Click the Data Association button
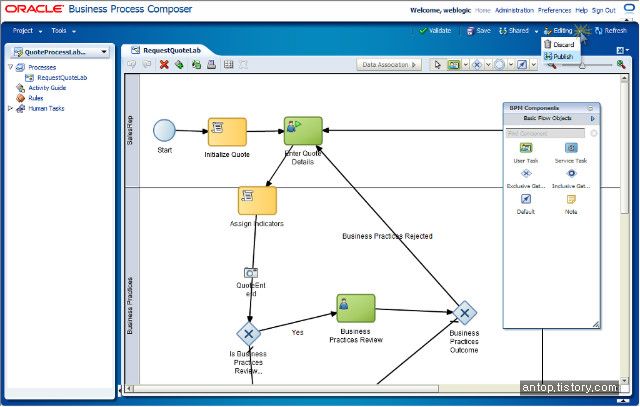Viewport: 640px width, 407px height. (389, 64)
